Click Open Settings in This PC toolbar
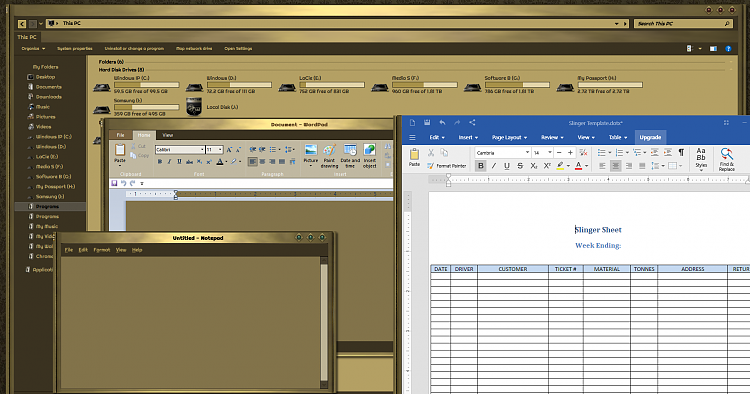Screen dimensions: 750x394 coord(238,49)
